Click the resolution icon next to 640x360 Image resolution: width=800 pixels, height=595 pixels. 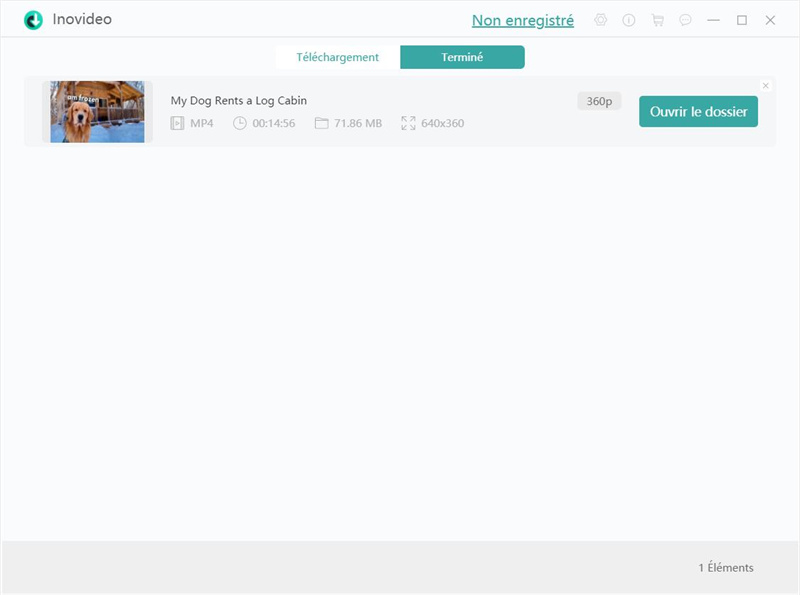coord(406,123)
